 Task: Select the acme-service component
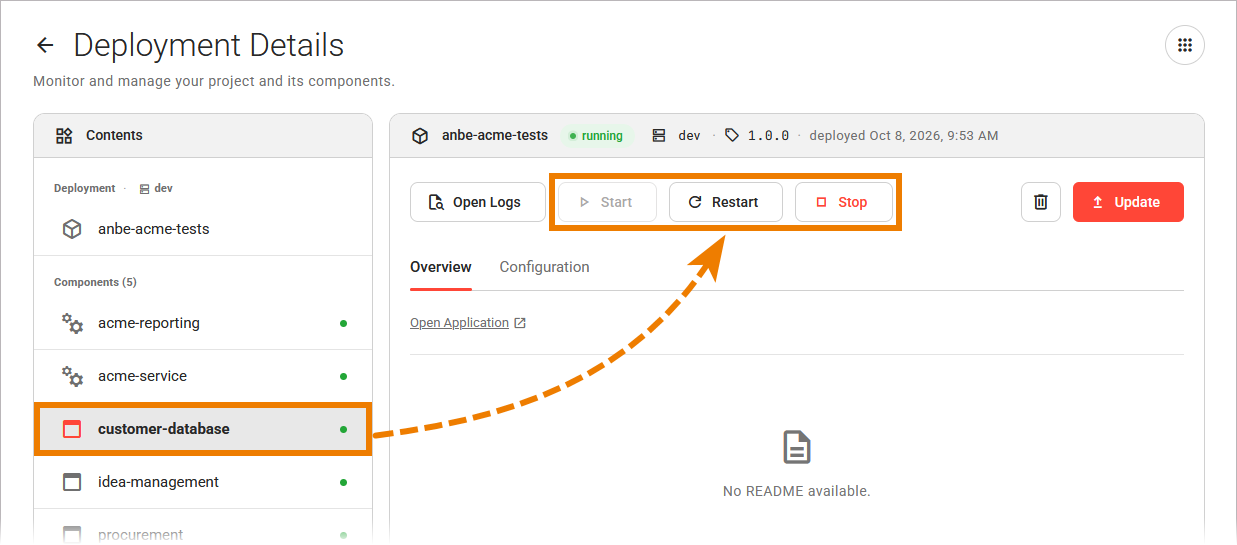pyautogui.click(x=203, y=376)
